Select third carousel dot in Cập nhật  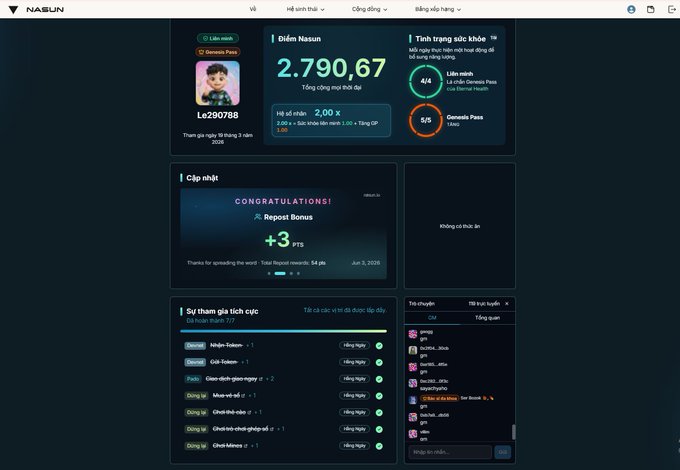coord(291,273)
